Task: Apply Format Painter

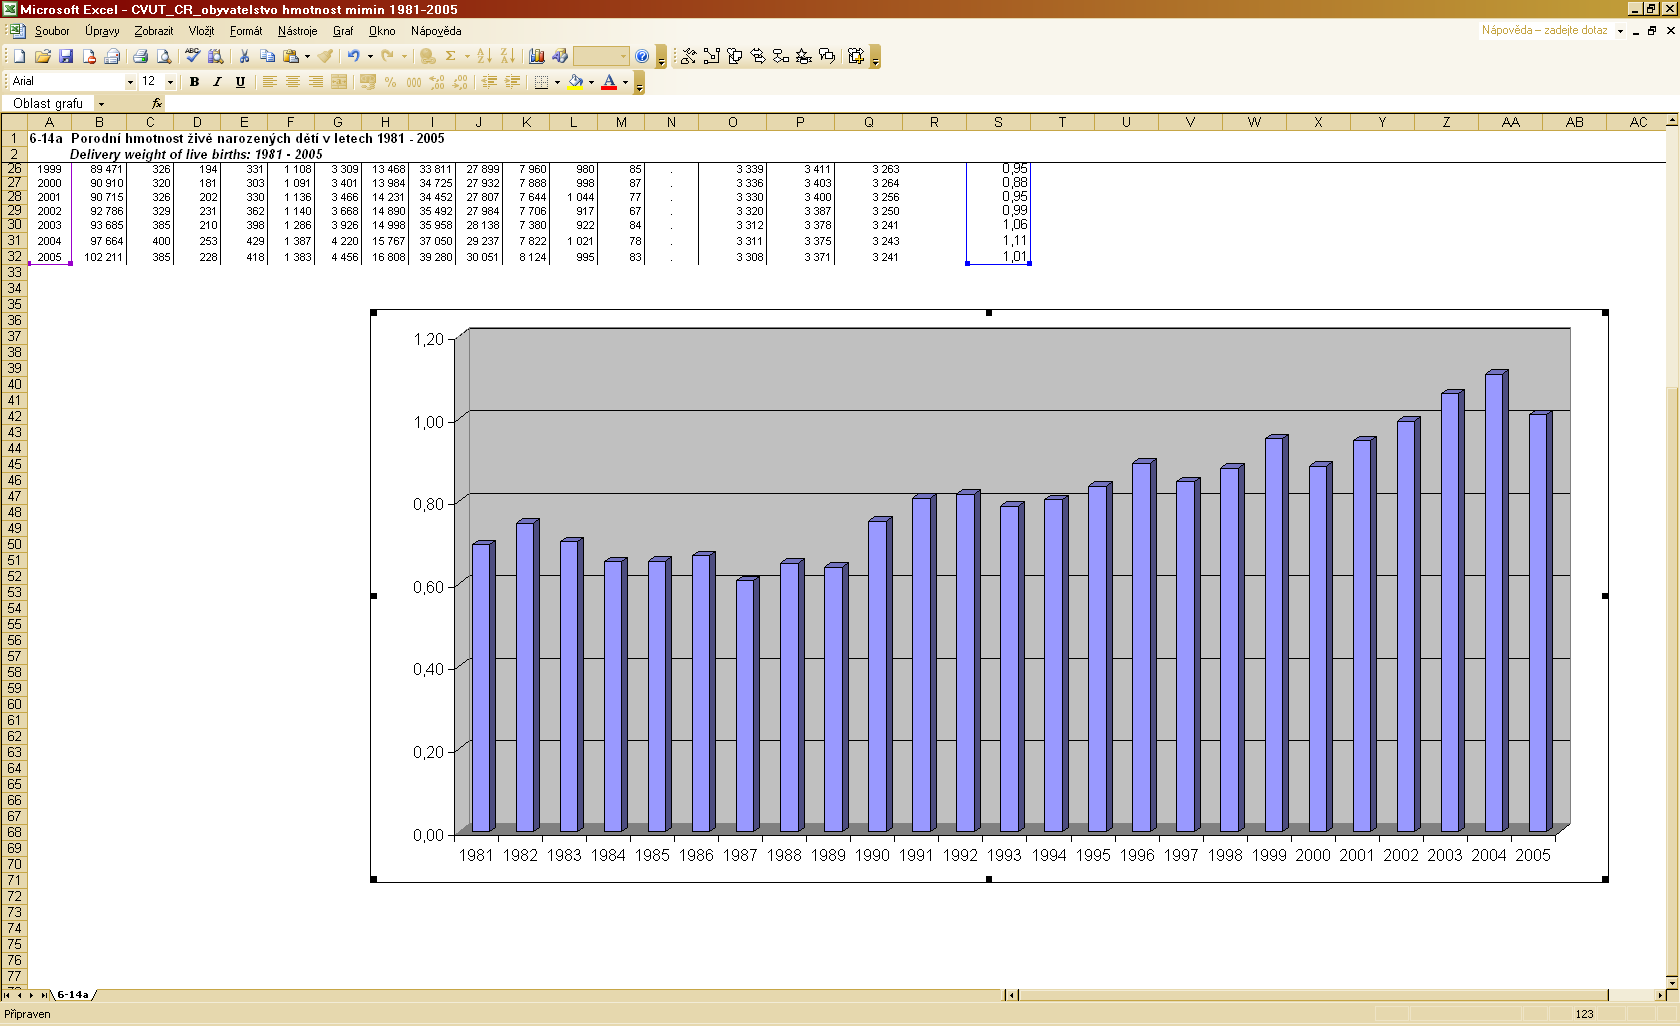Action: pyautogui.click(x=326, y=57)
